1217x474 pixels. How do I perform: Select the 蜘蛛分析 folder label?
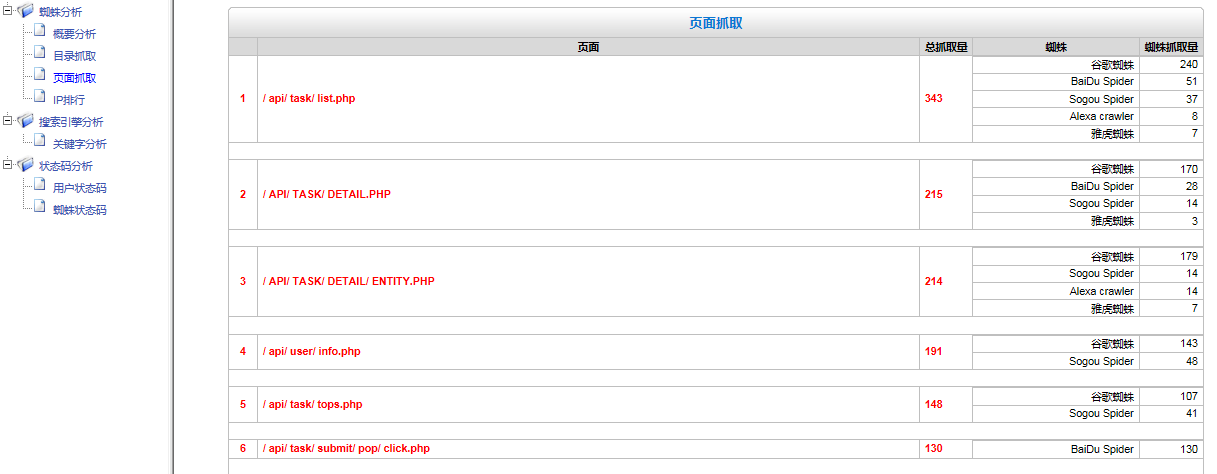pyautogui.click(x=60, y=12)
